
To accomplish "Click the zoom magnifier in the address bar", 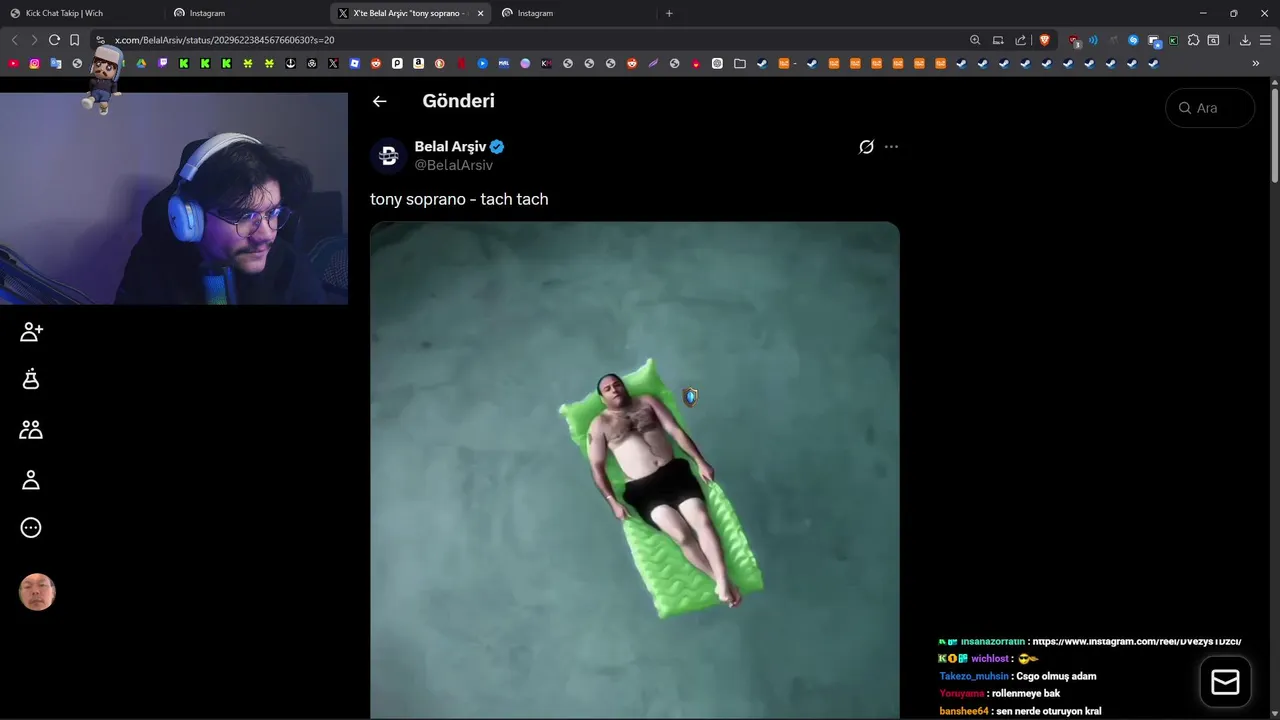I will [x=975, y=40].
